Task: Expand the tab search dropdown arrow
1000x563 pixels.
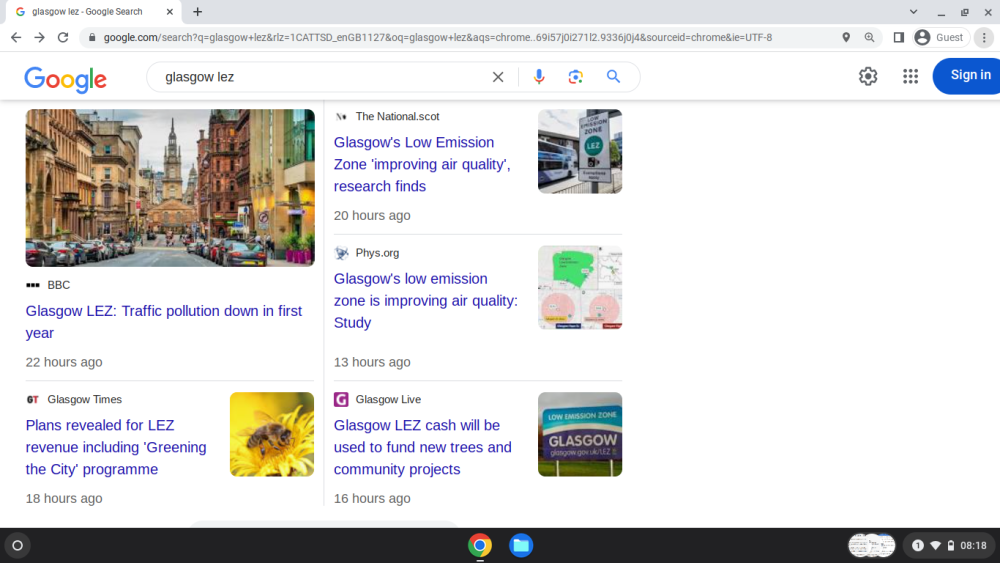Action: (x=913, y=11)
